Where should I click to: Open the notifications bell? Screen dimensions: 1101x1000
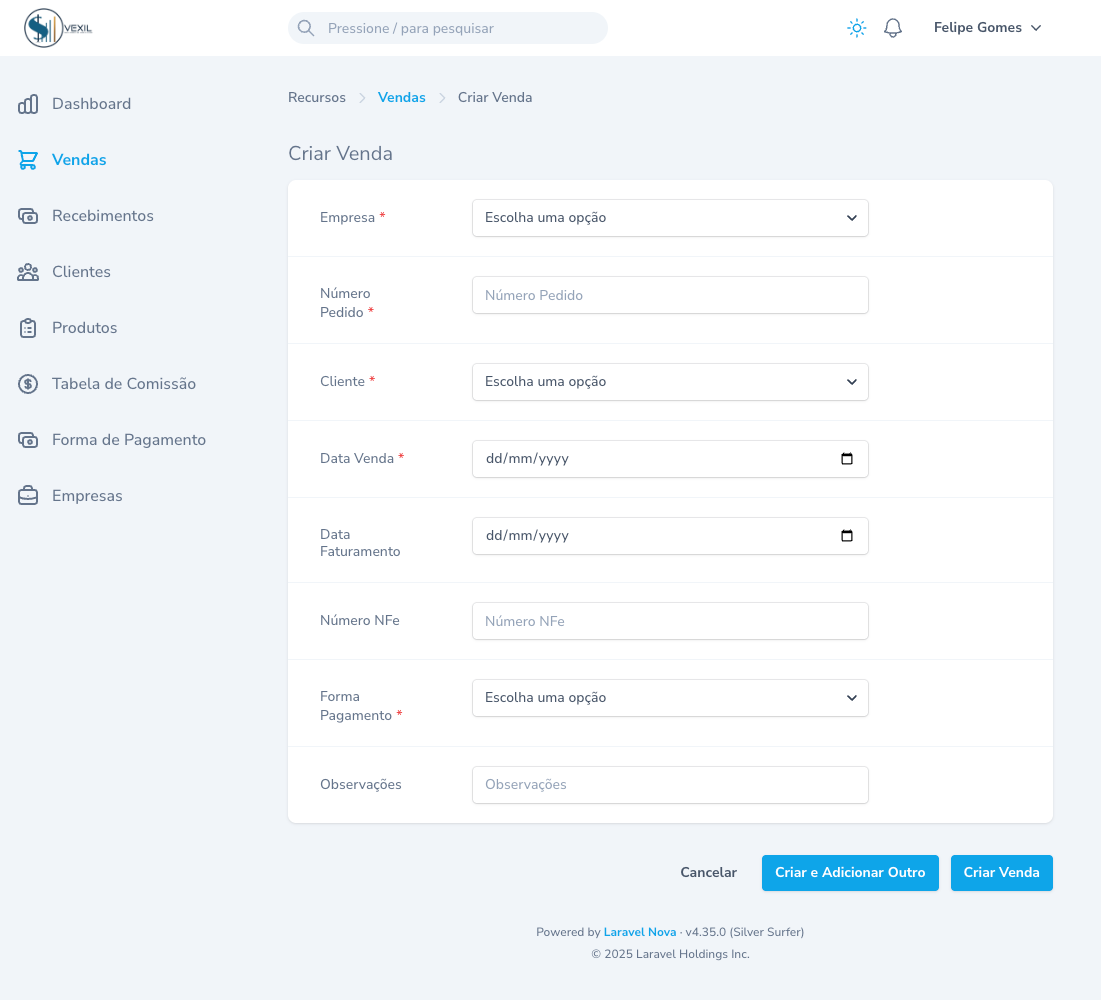click(x=892, y=28)
